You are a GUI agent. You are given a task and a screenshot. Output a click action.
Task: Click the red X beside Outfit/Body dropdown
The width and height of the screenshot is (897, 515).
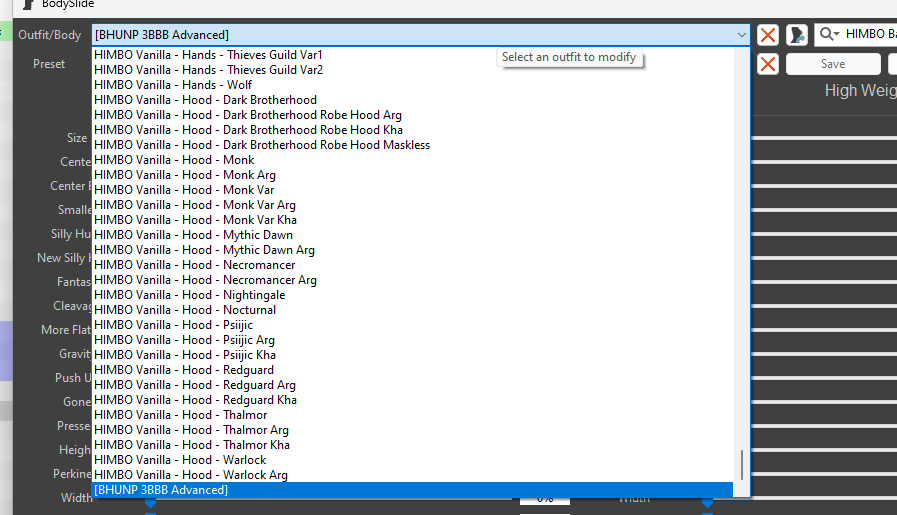click(x=768, y=35)
